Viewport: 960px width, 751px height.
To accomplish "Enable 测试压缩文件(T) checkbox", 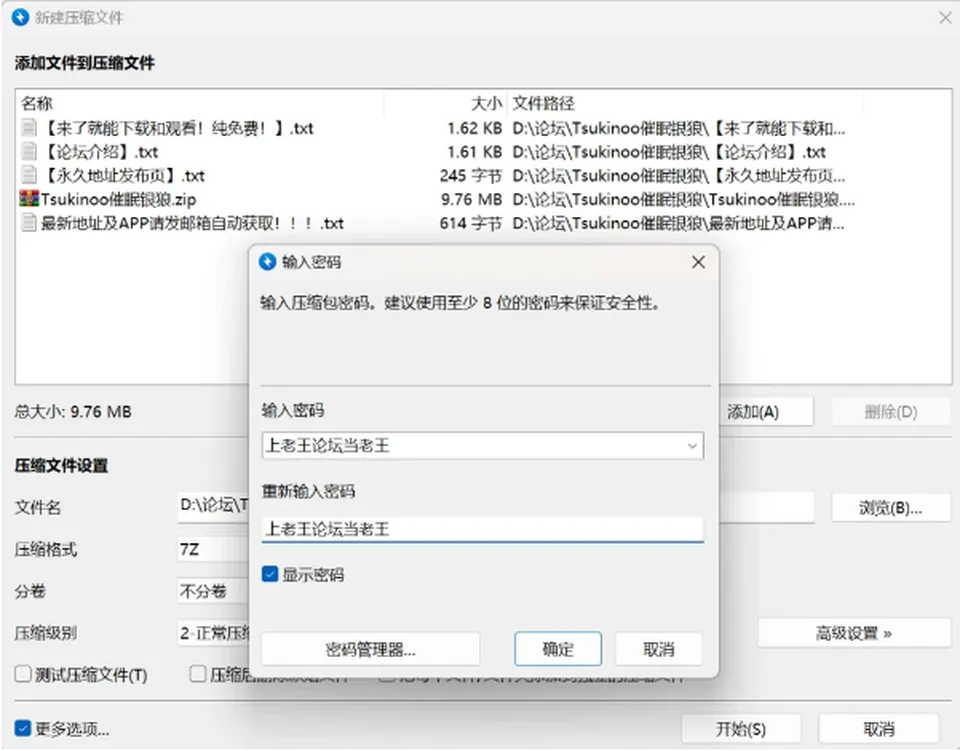I will pos(23,674).
